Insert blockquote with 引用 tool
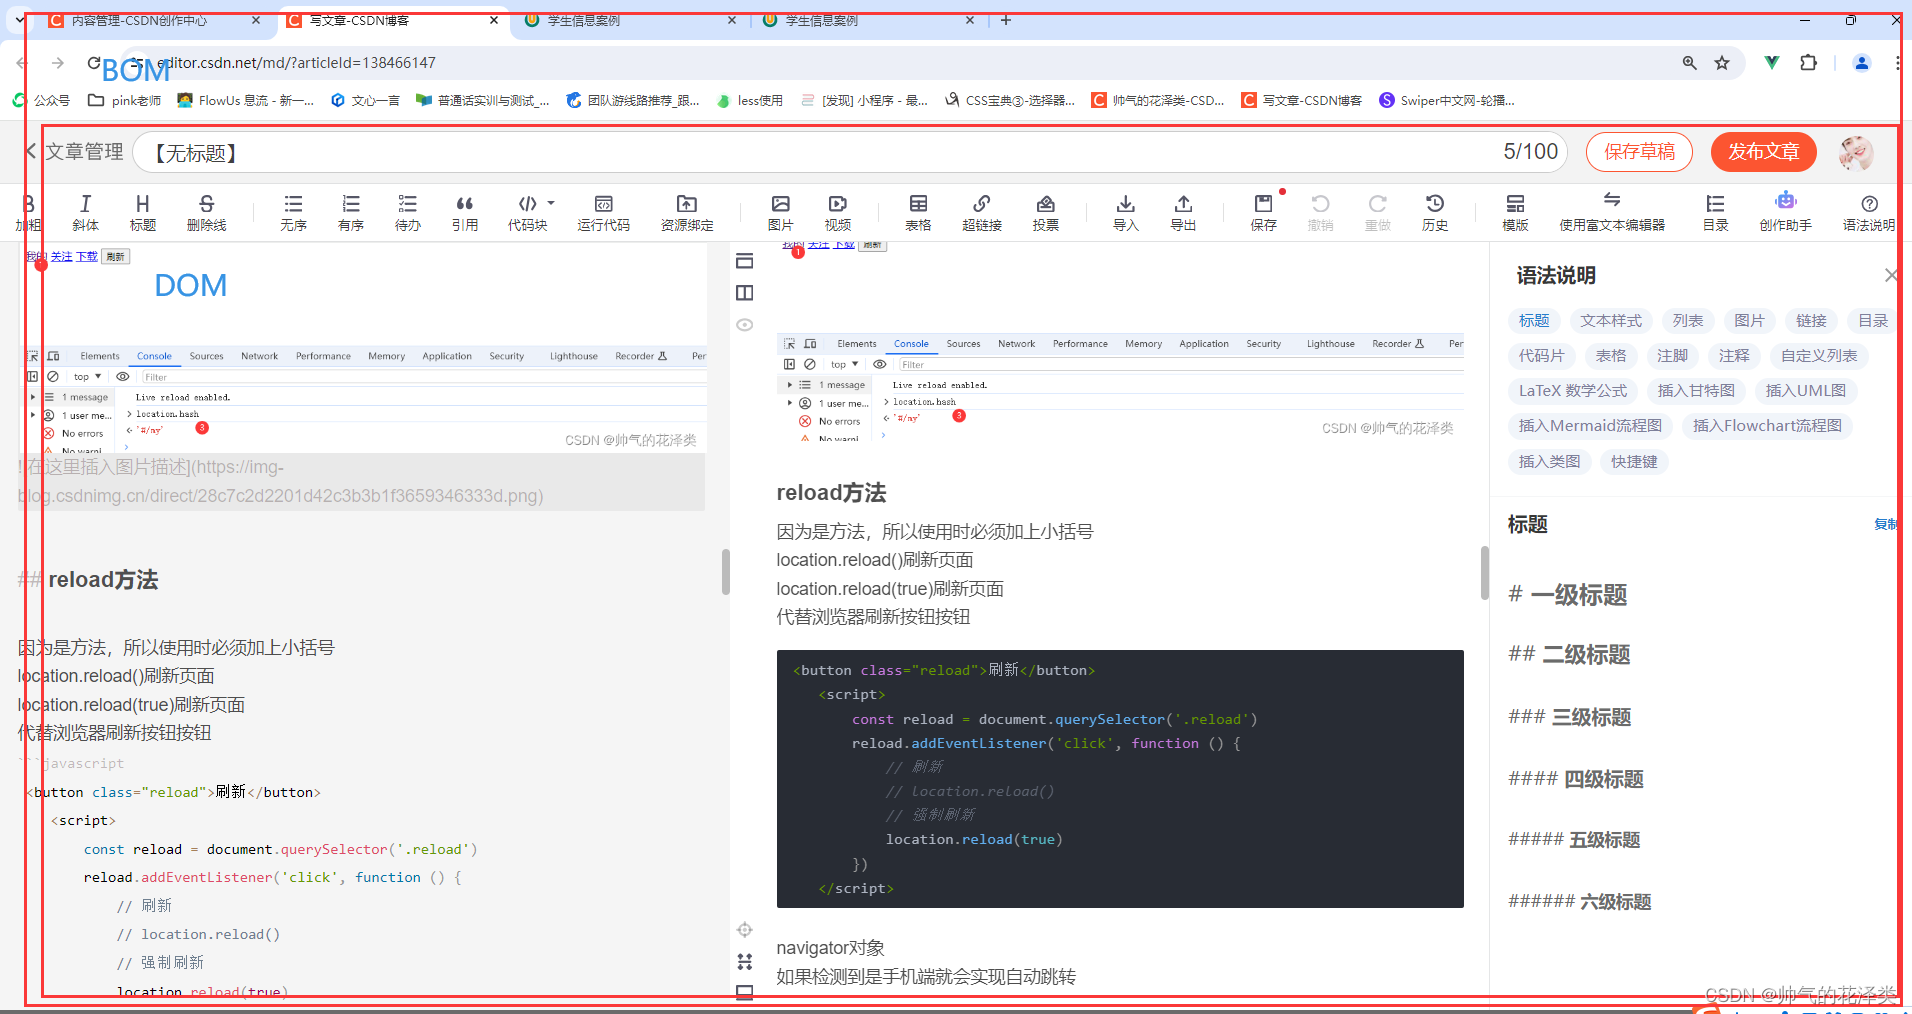 (x=465, y=213)
